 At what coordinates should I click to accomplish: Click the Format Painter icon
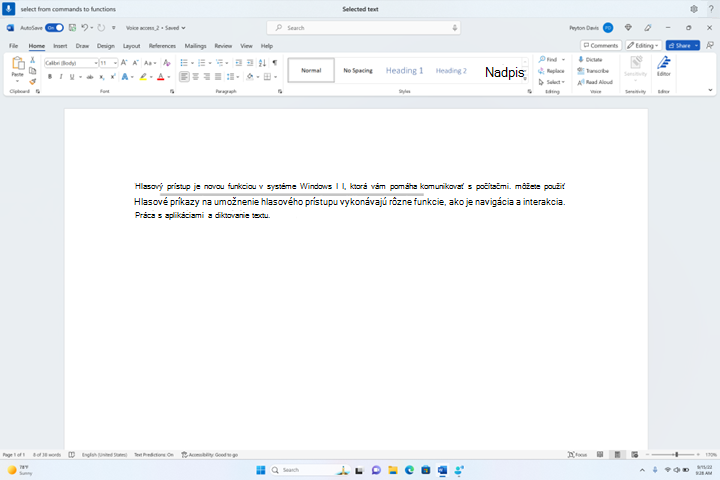pos(33,82)
